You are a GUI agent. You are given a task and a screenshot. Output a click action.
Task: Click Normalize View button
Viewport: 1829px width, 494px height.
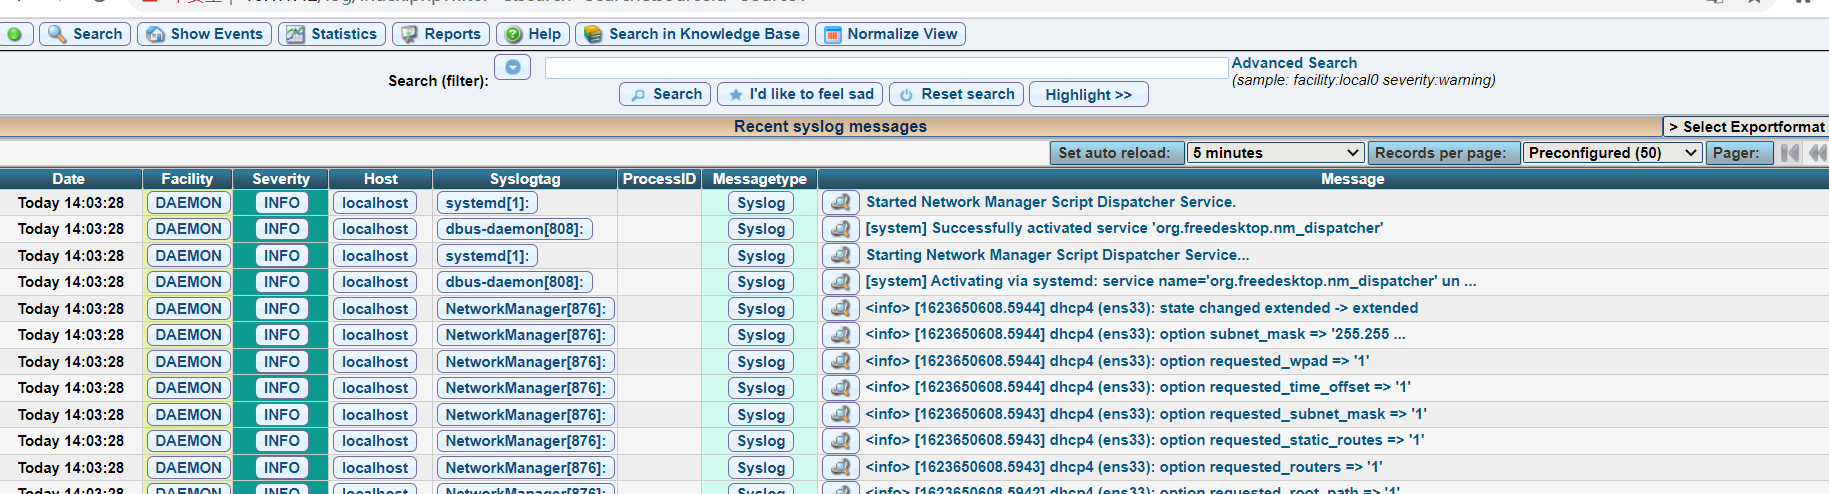click(890, 34)
